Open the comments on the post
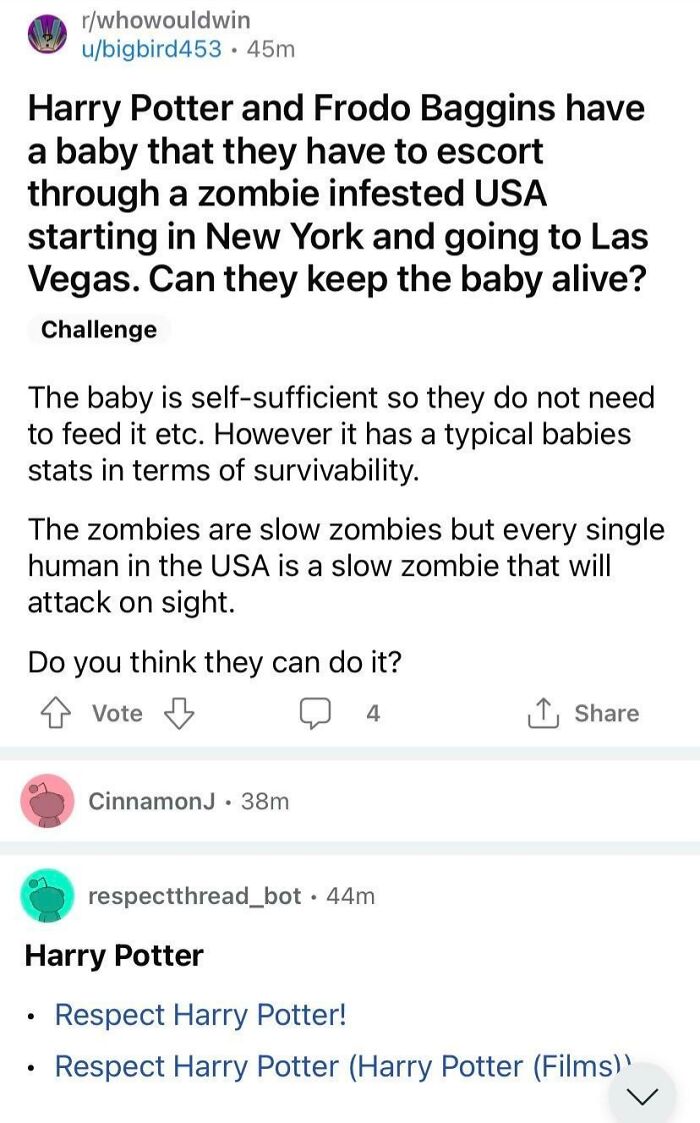This screenshot has height=1123, width=700. click(x=315, y=713)
